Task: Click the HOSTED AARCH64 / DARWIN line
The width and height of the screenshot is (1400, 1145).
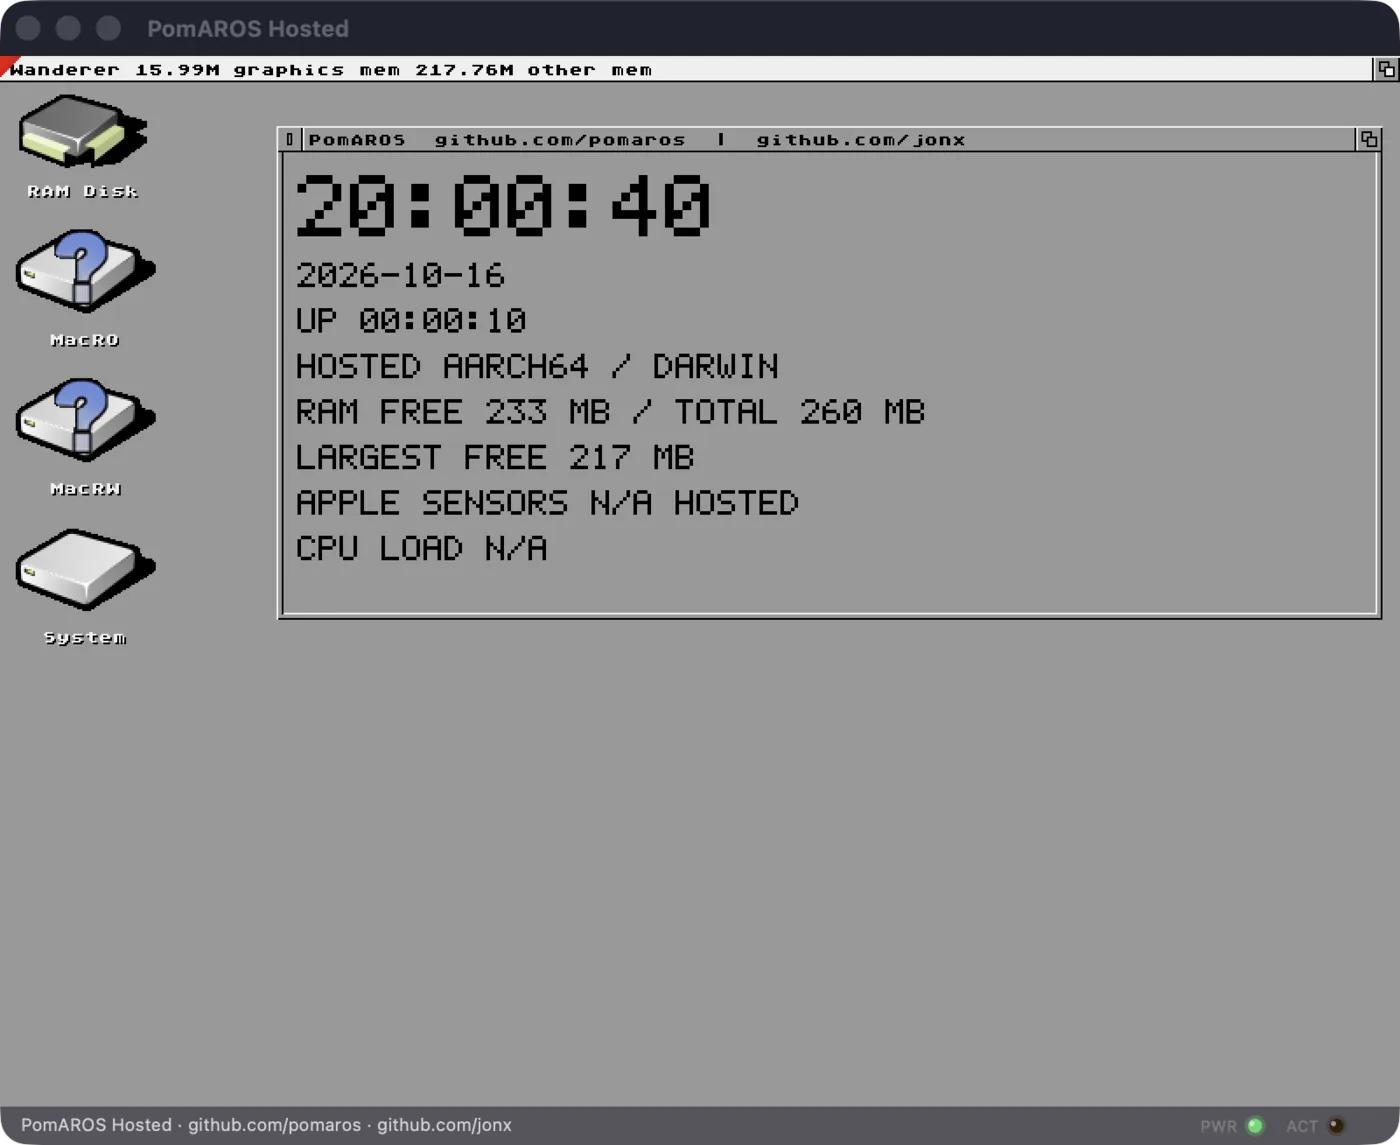Action: [537, 366]
